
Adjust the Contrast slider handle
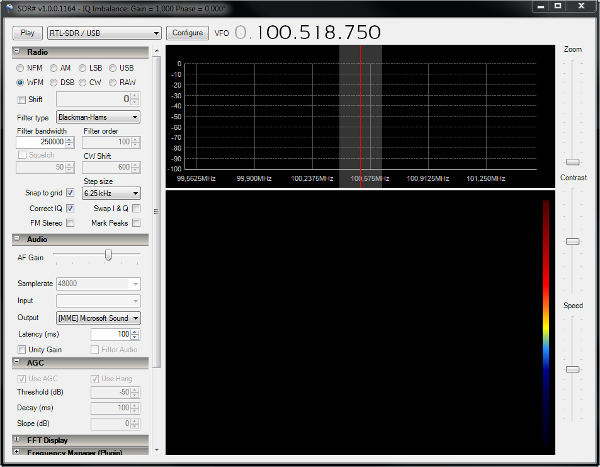coord(572,241)
